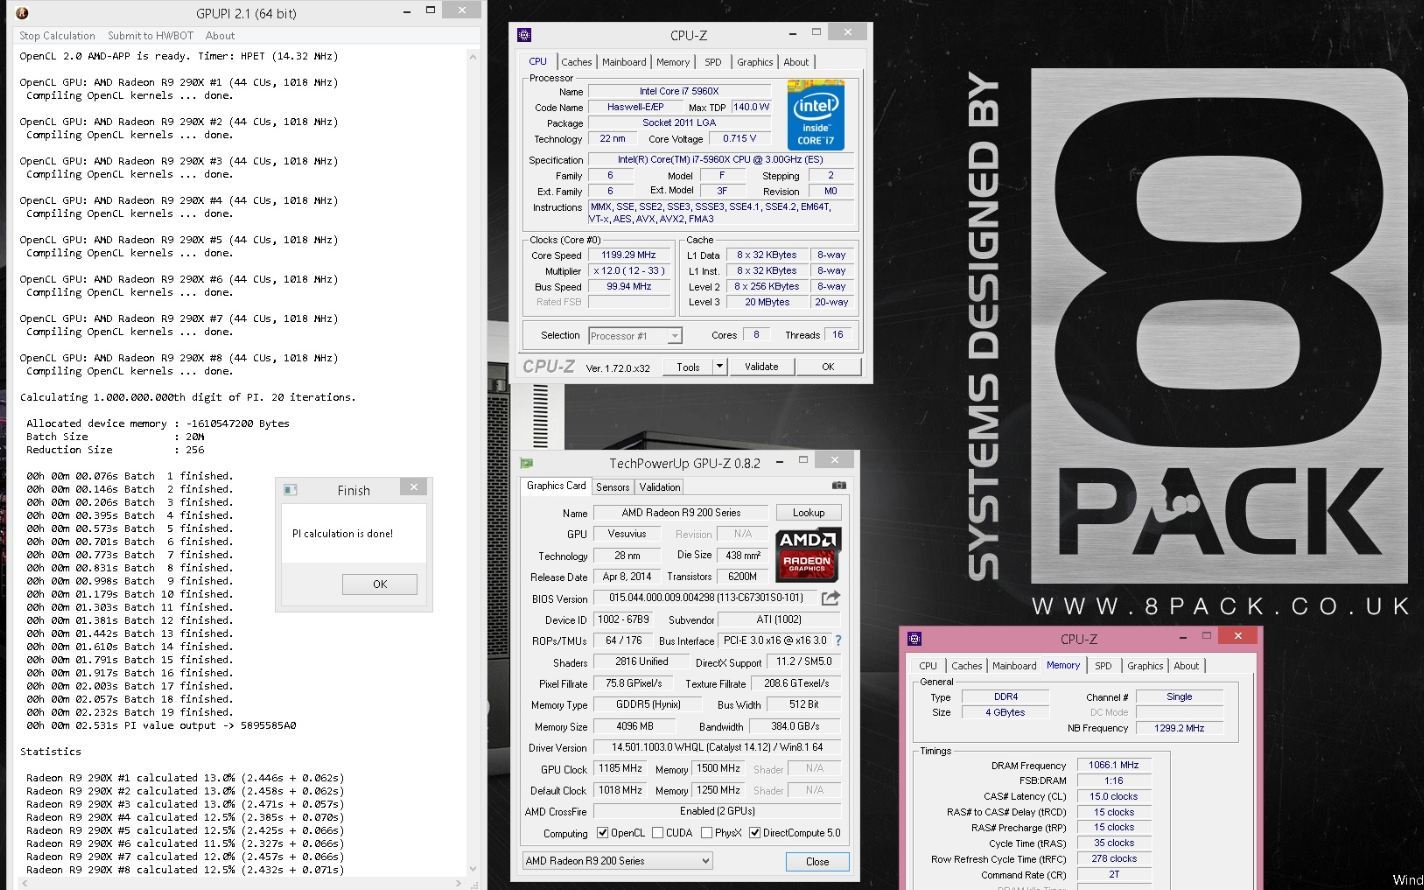Screen dimensions: 1424x890
Task: Click GPUPI app icon in title bar
Action: [22, 13]
